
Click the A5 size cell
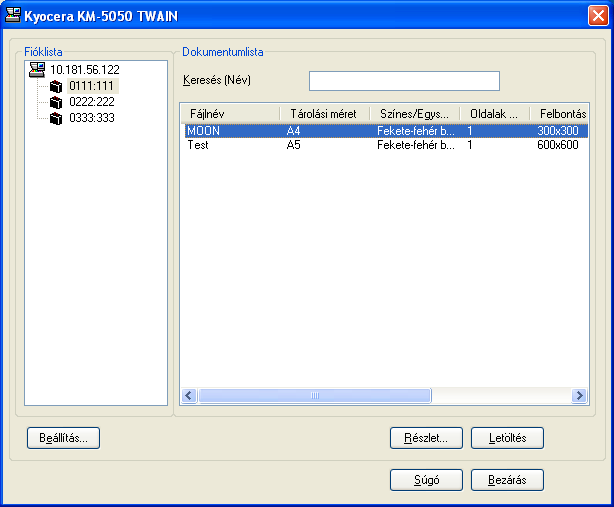(x=293, y=145)
